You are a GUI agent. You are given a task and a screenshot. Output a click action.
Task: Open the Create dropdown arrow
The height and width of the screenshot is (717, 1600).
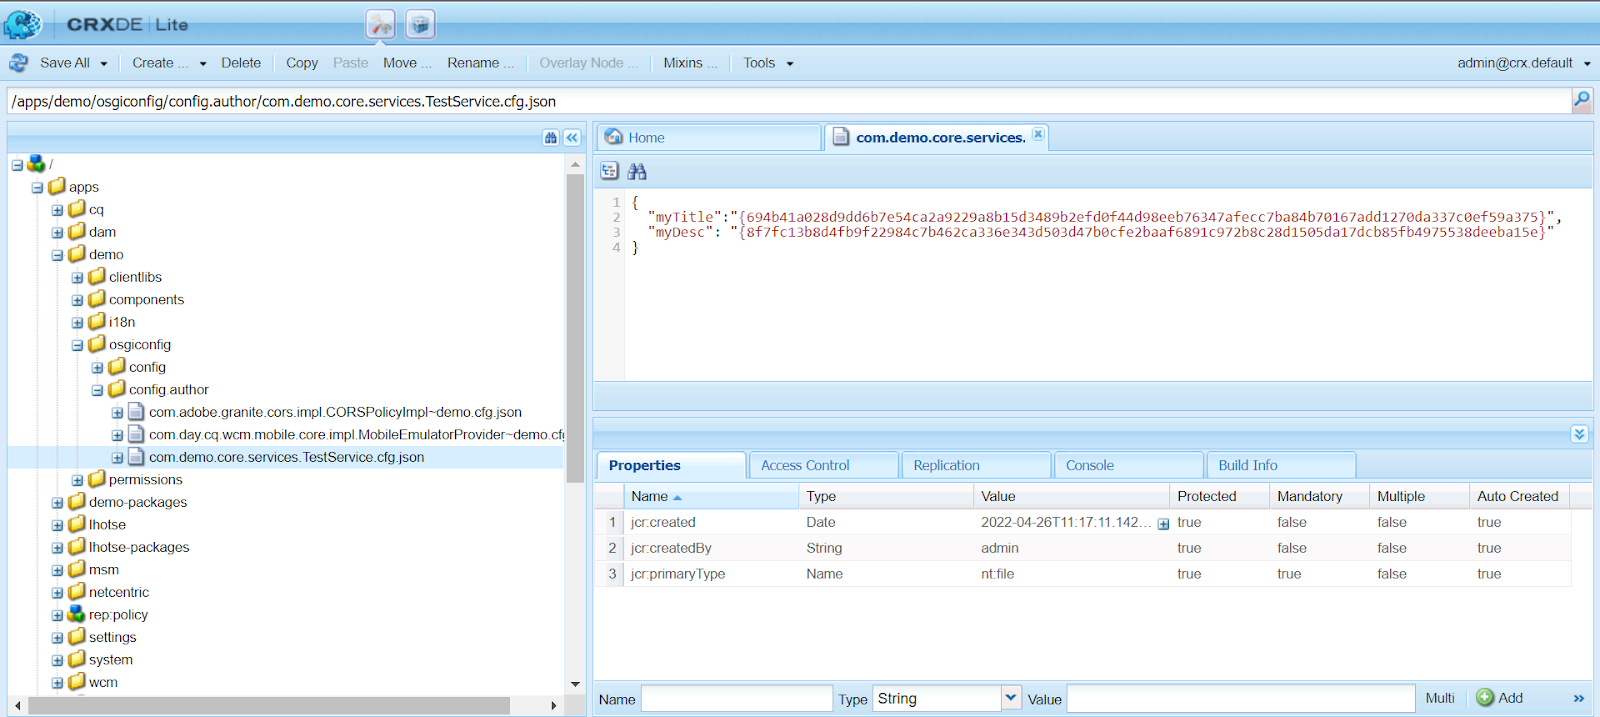point(203,63)
